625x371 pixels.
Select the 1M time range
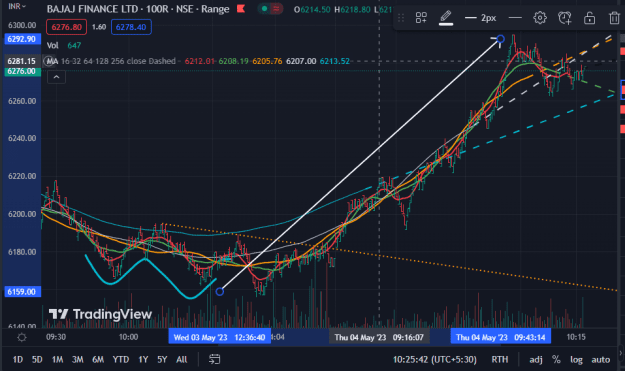click(57, 359)
